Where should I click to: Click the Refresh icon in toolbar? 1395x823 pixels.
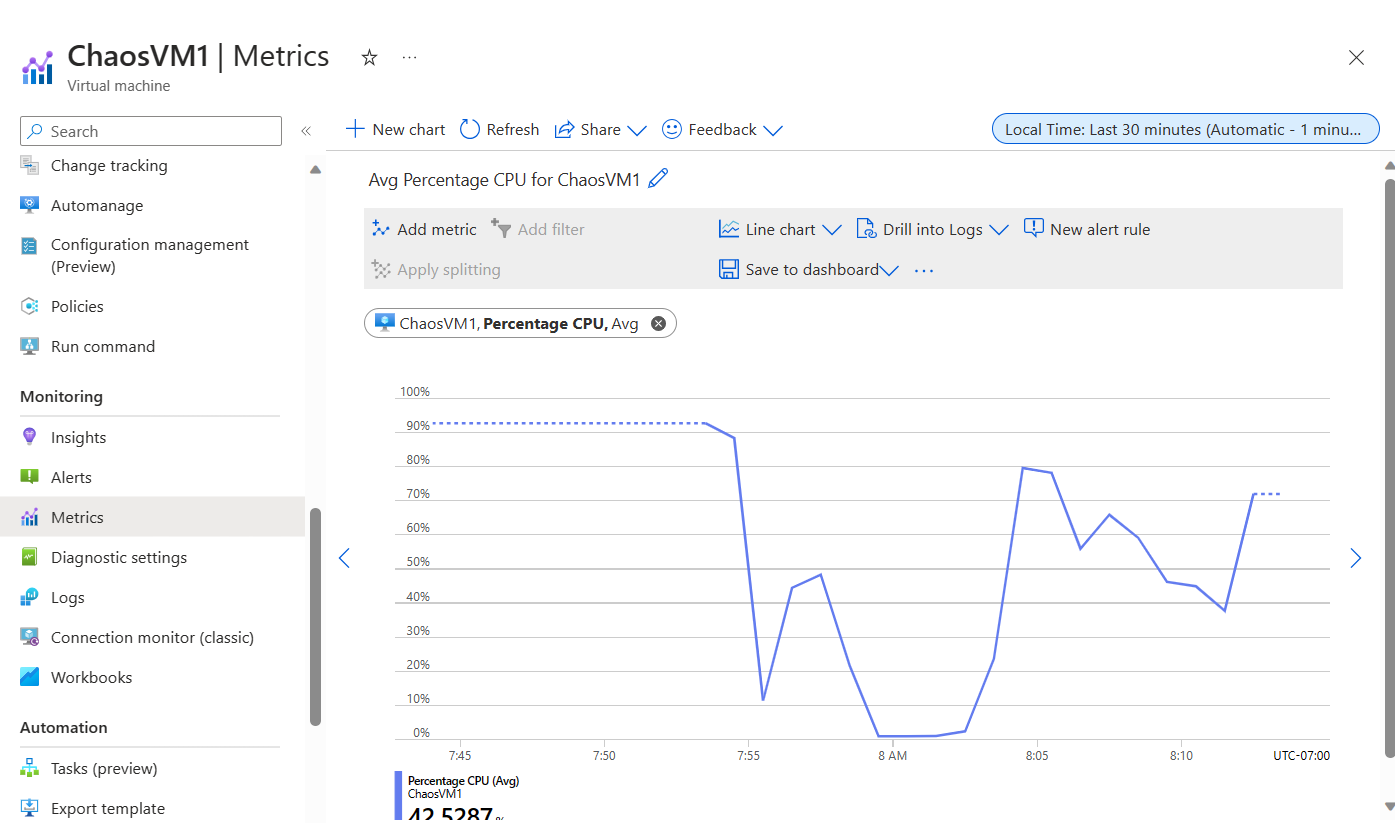pos(470,129)
